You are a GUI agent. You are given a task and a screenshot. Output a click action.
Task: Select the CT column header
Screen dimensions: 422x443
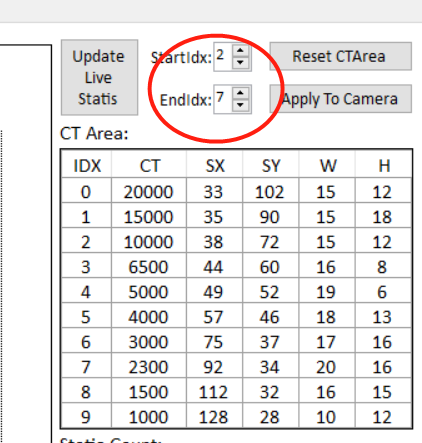149,165
